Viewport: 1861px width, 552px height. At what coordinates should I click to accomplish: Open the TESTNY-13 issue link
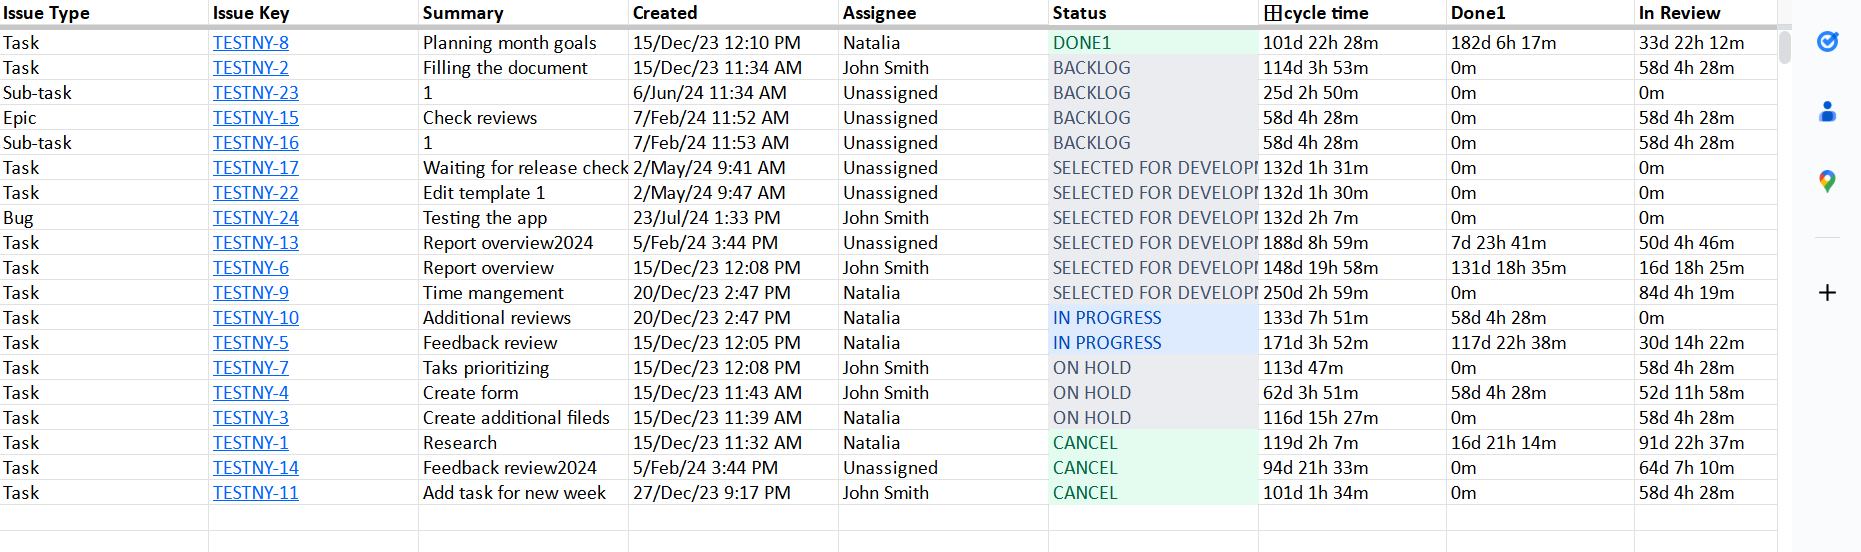(x=256, y=243)
